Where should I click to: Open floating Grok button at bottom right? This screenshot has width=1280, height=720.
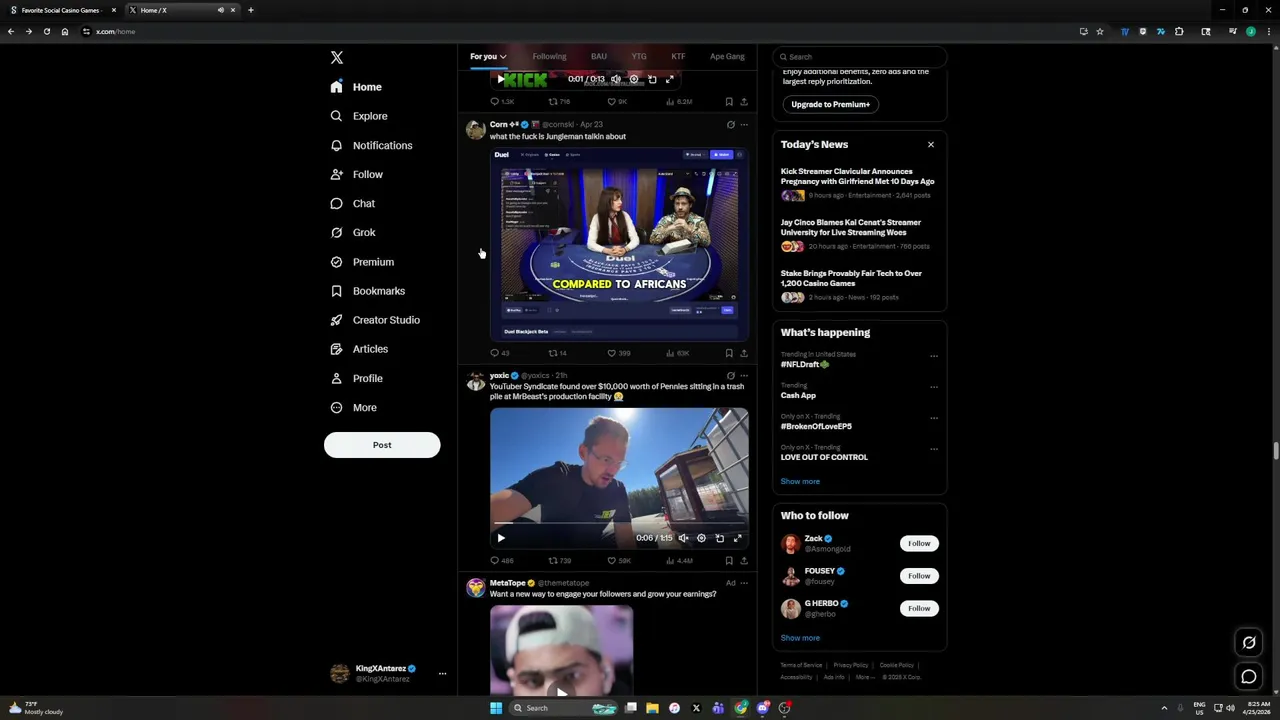1249,643
